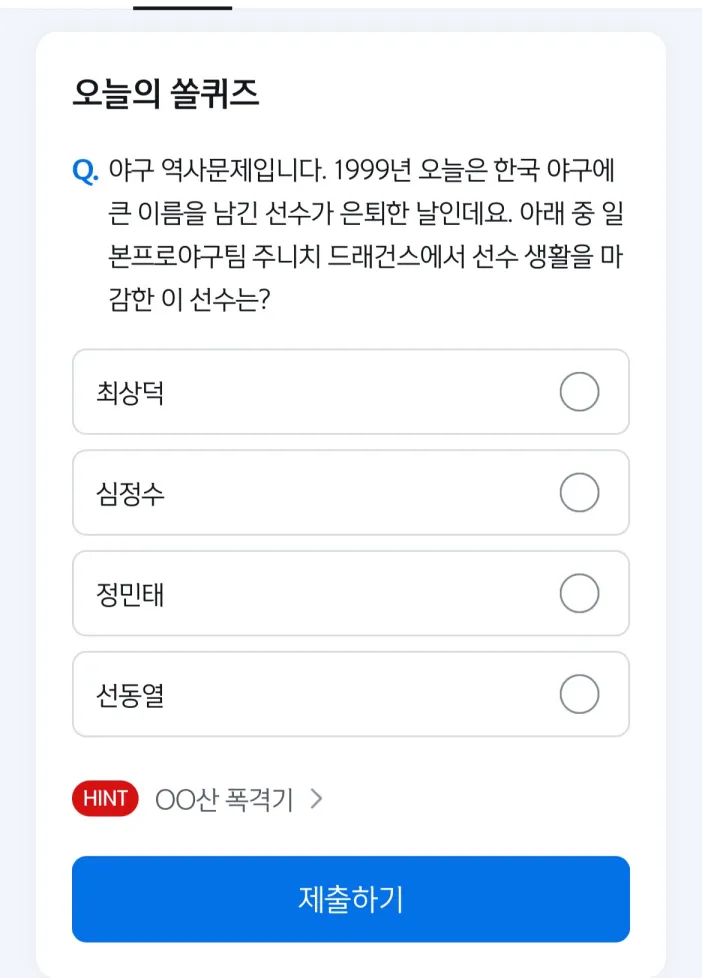Choose the 정민태 answer option row

pyautogui.click(x=350, y=593)
